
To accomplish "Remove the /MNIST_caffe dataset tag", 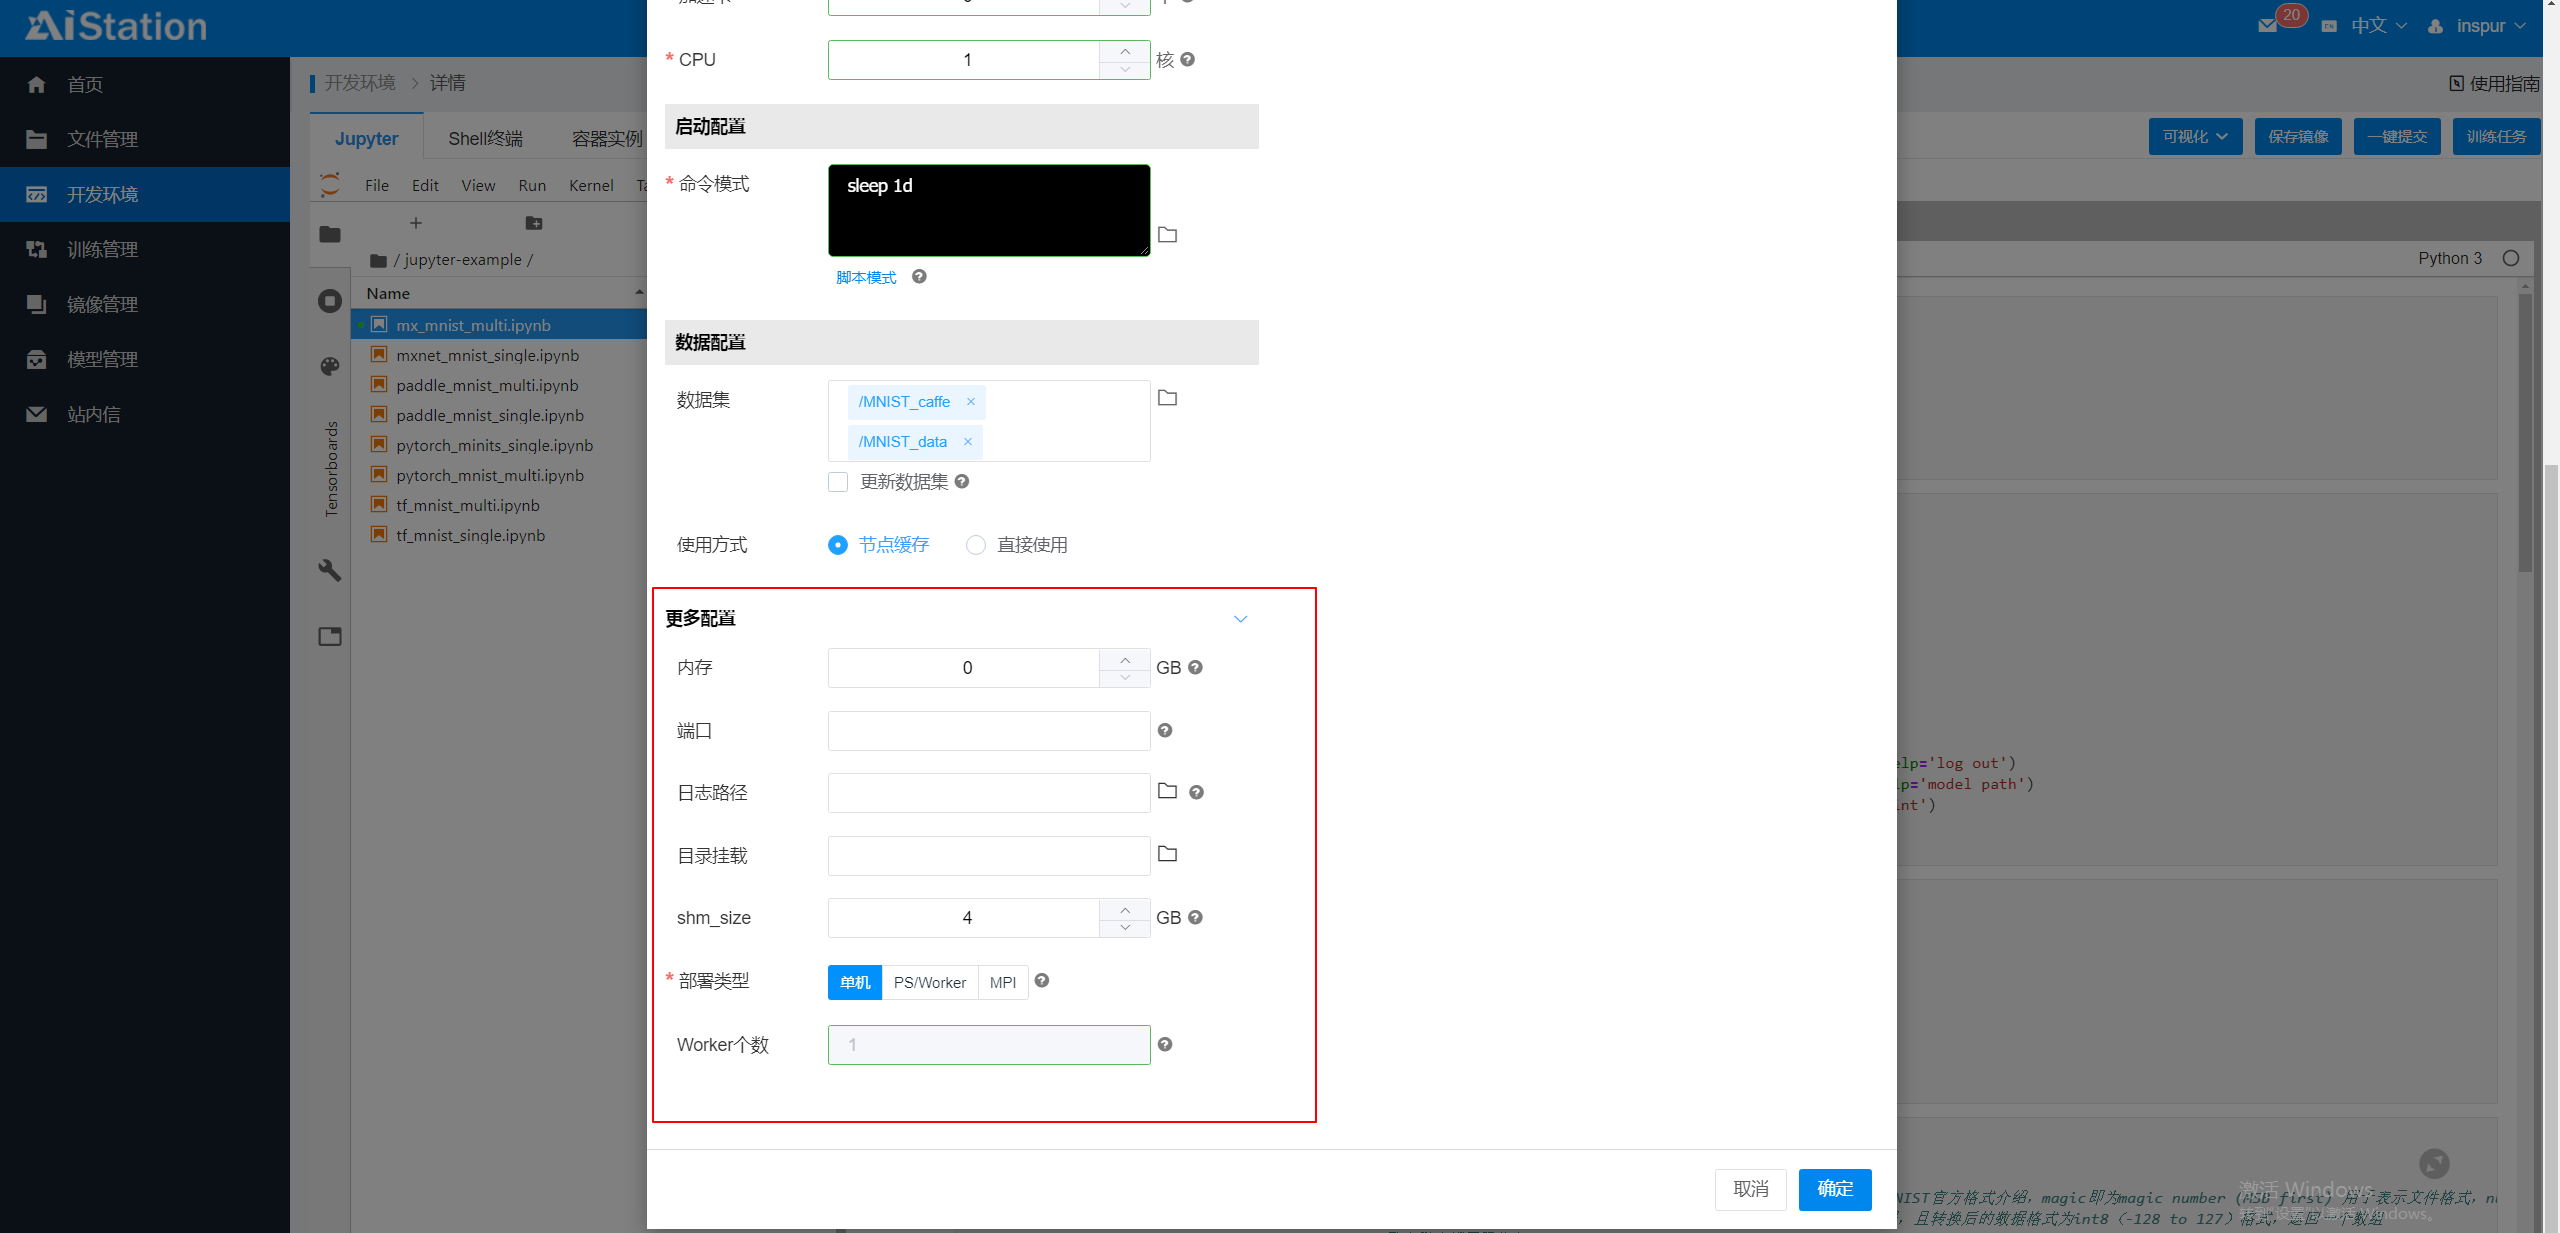I will pyautogui.click(x=970, y=402).
